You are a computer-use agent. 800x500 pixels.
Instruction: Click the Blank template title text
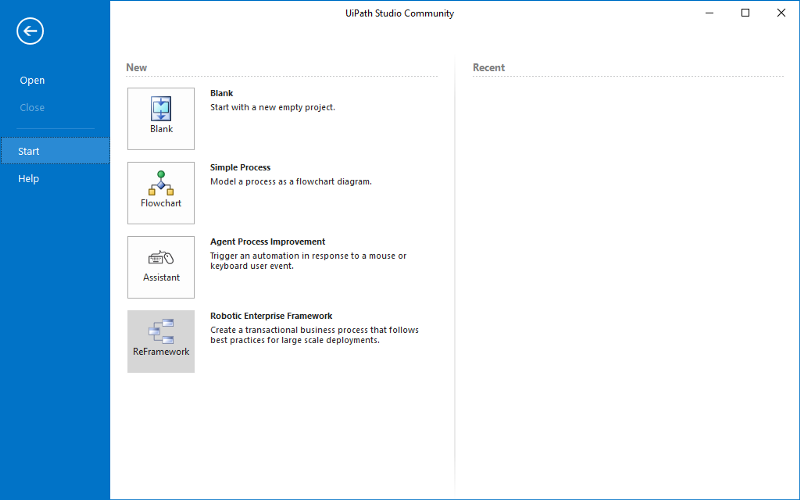click(221, 93)
